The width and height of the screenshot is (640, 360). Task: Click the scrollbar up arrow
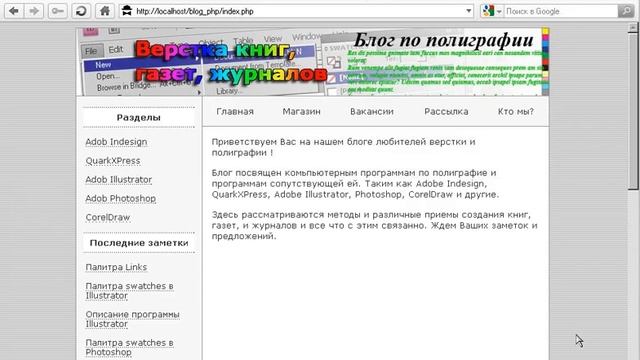coord(633,27)
